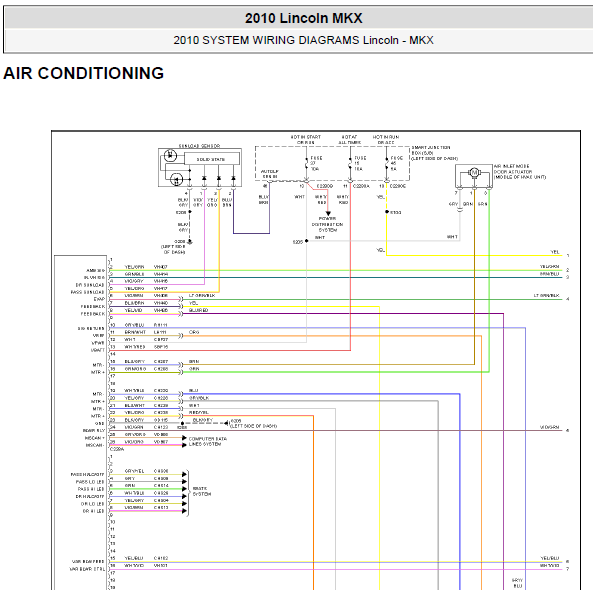
Task: Click the "C228A" connector label
Action: (117, 449)
